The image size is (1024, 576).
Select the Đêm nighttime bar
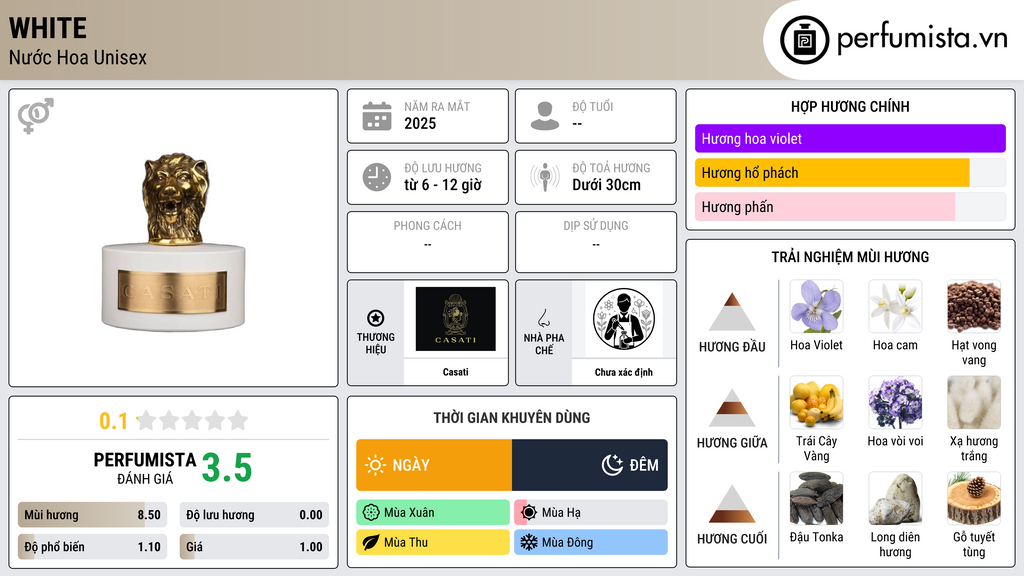[x=590, y=465]
